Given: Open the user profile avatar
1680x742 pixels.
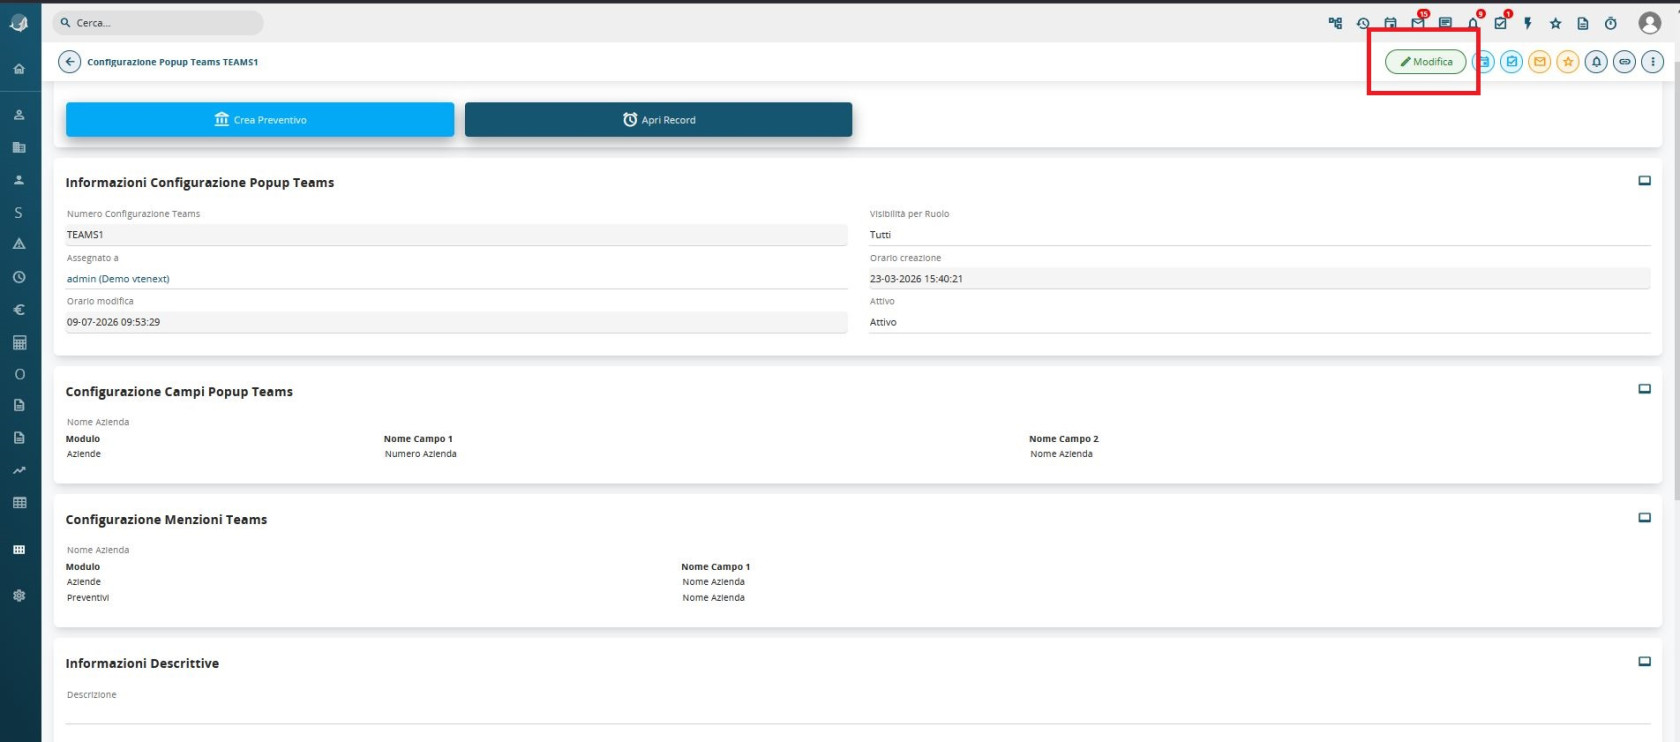Looking at the screenshot, I should 1650,23.
